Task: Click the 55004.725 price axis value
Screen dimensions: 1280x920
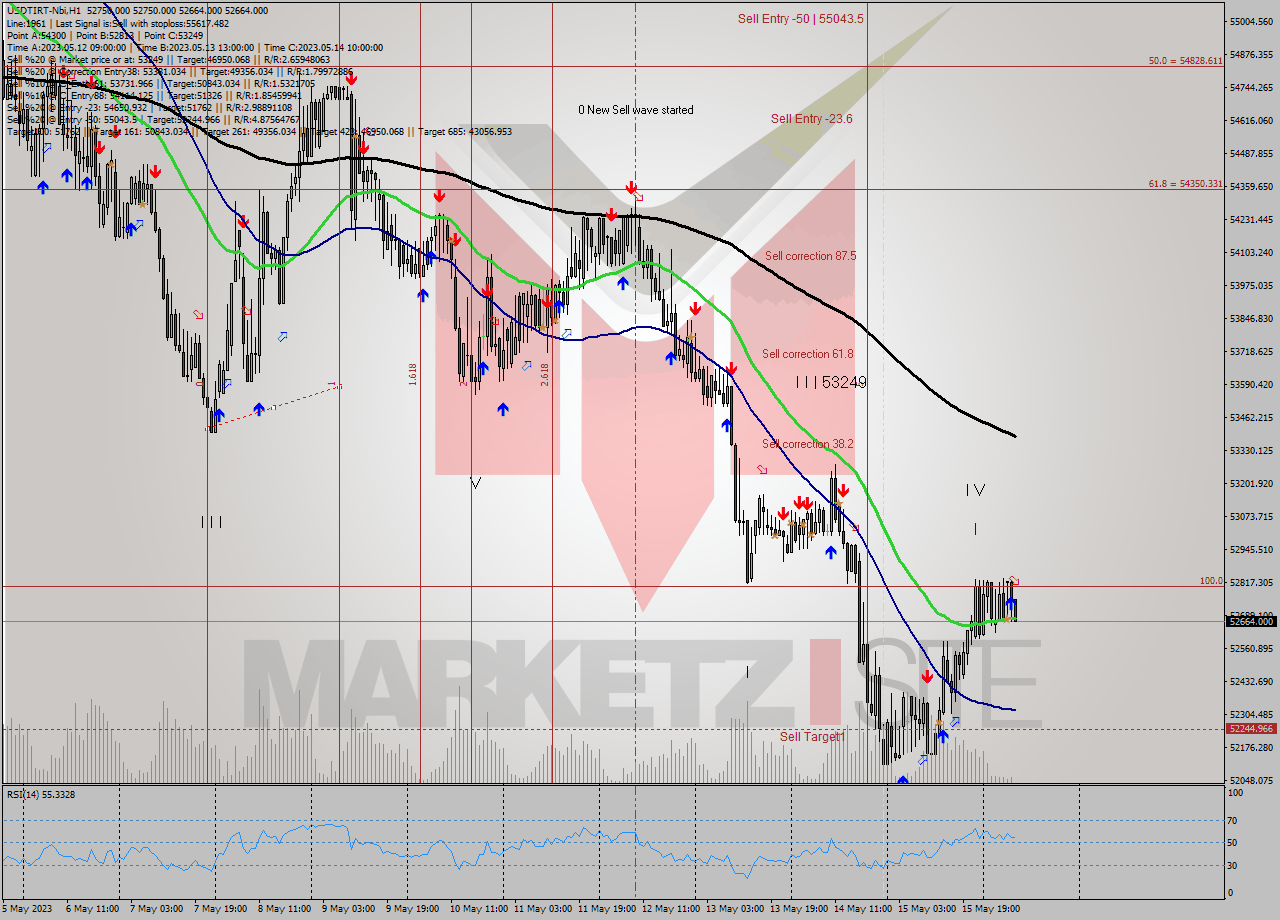Action: point(1250,21)
